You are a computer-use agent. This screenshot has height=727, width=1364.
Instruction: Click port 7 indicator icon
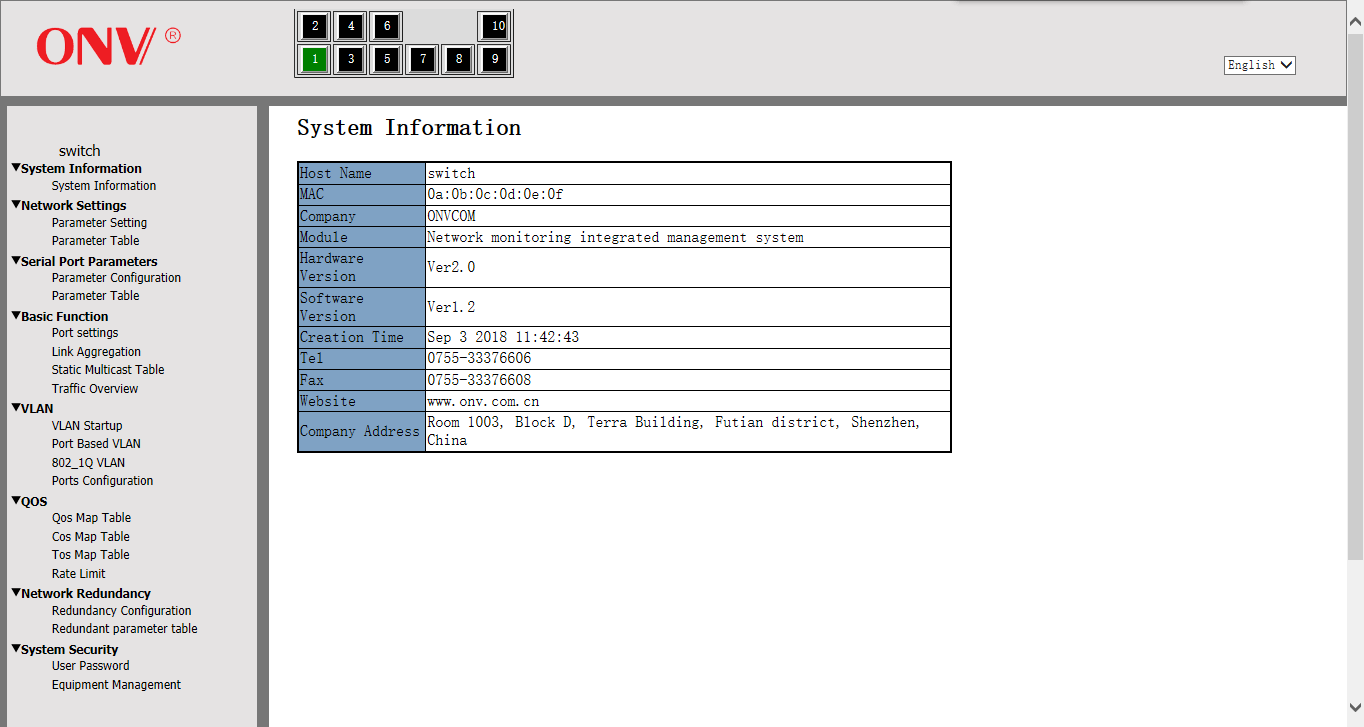(x=423, y=60)
